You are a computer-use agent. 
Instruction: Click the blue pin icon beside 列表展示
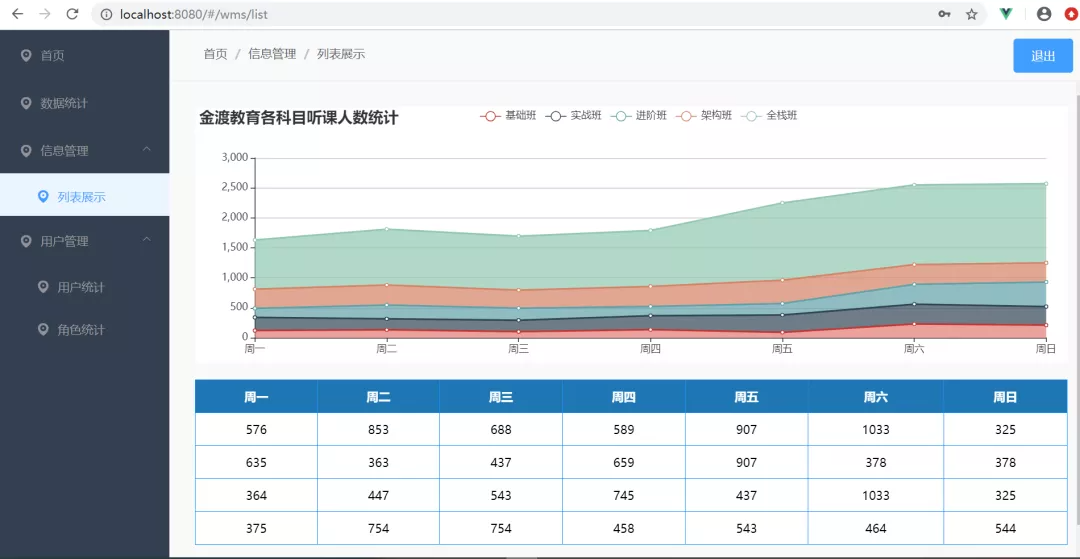point(43,197)
